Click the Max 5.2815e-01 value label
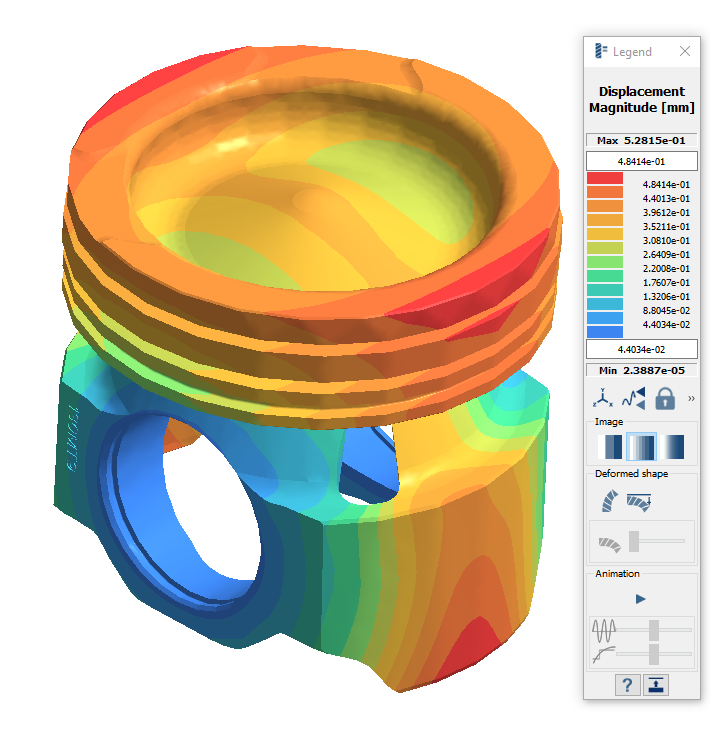710x736 pixels. coord(641,140)
